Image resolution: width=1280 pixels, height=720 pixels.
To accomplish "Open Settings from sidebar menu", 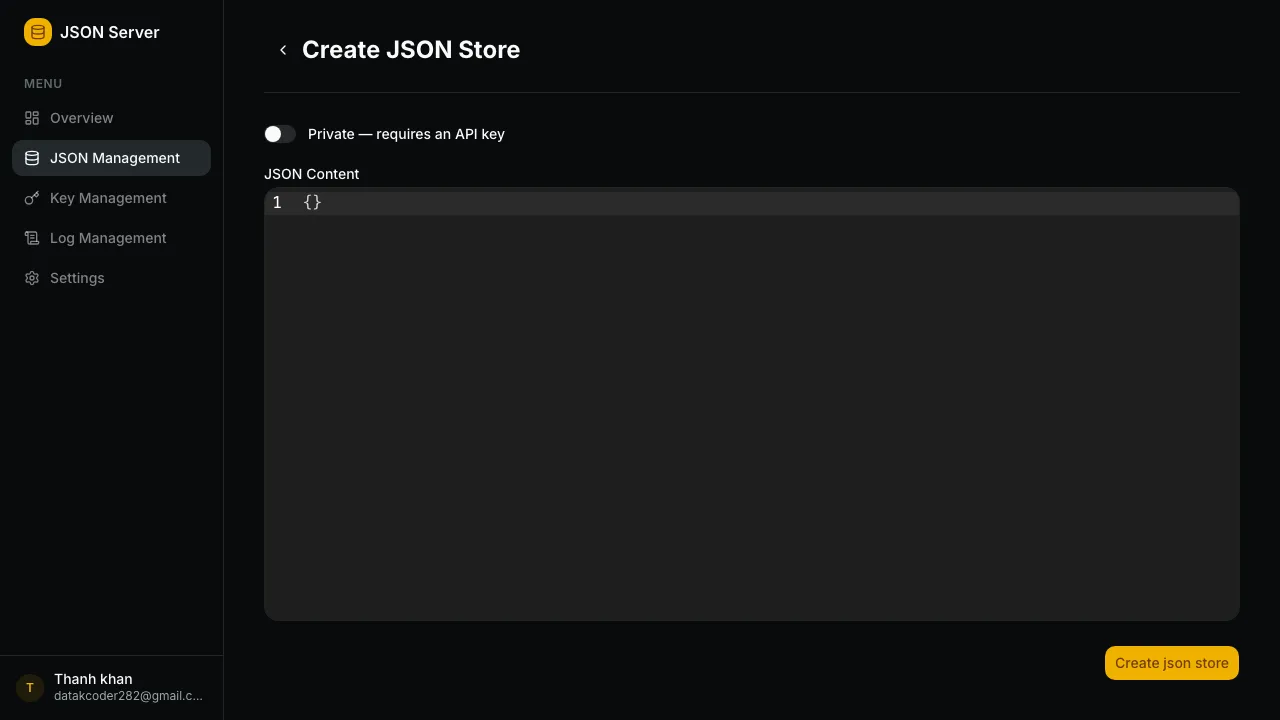I will (111, 278).
